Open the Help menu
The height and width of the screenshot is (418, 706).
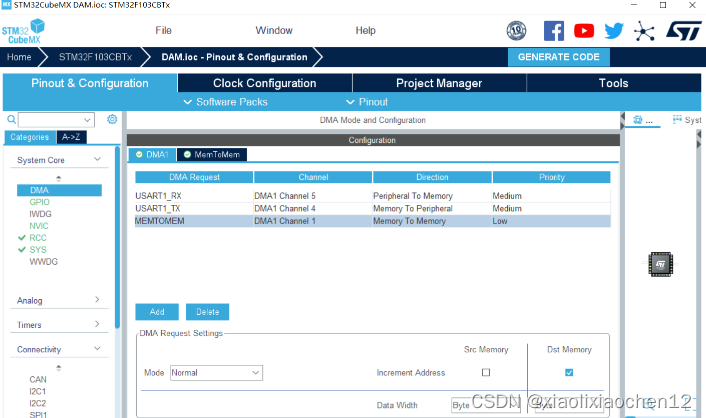coord(366,30)
